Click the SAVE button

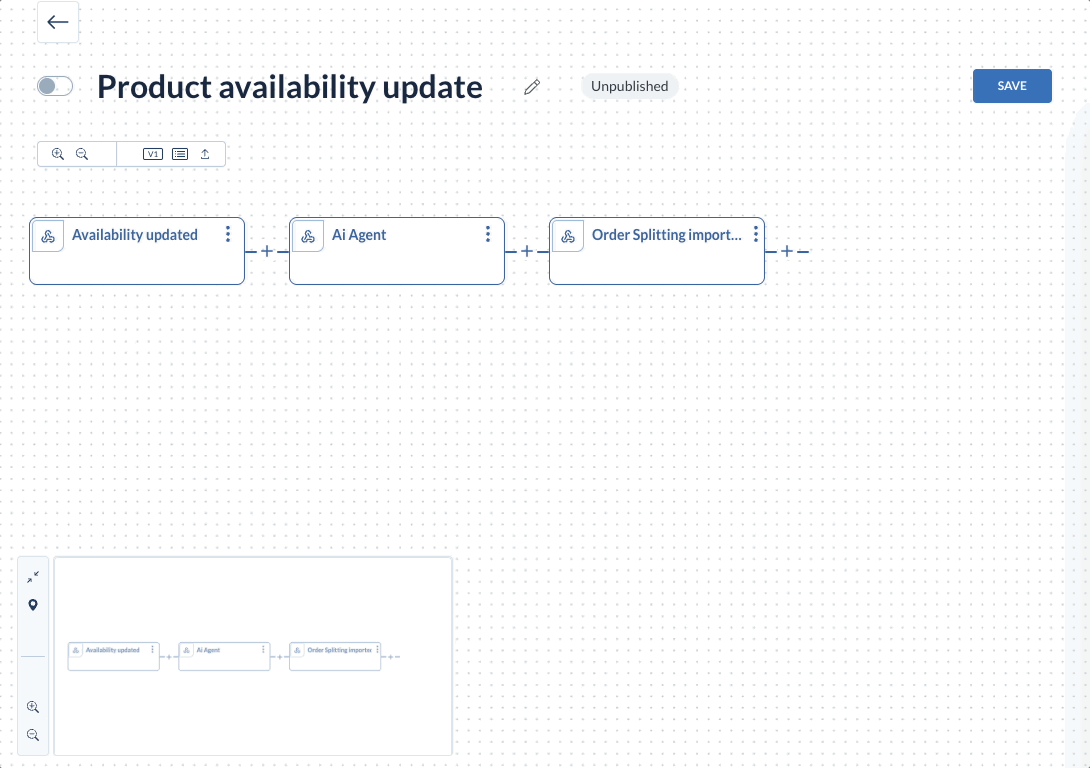tap(1012, 86)
